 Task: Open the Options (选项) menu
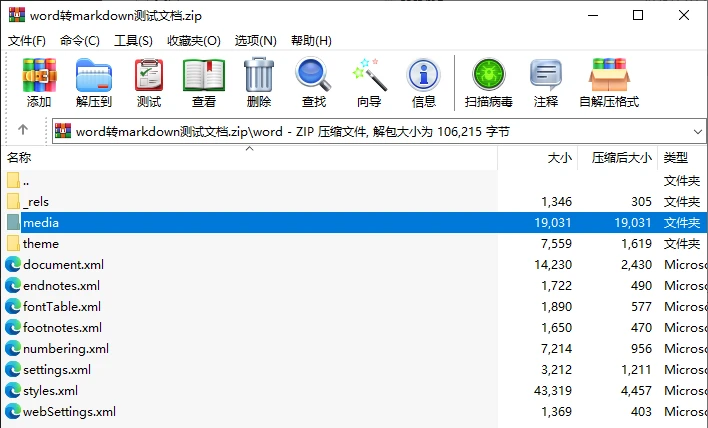click(255, 41)
